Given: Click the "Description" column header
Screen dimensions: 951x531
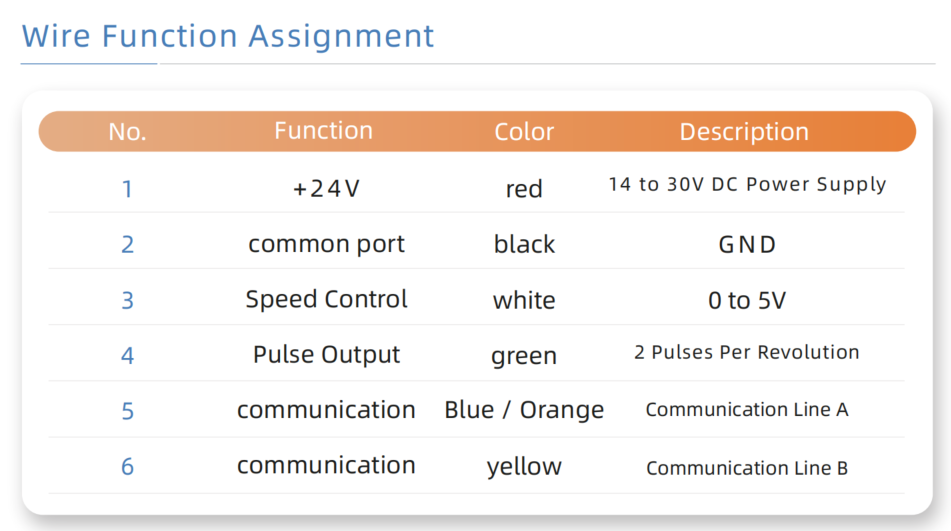Looking at the screenshot, I should [744, 132].
